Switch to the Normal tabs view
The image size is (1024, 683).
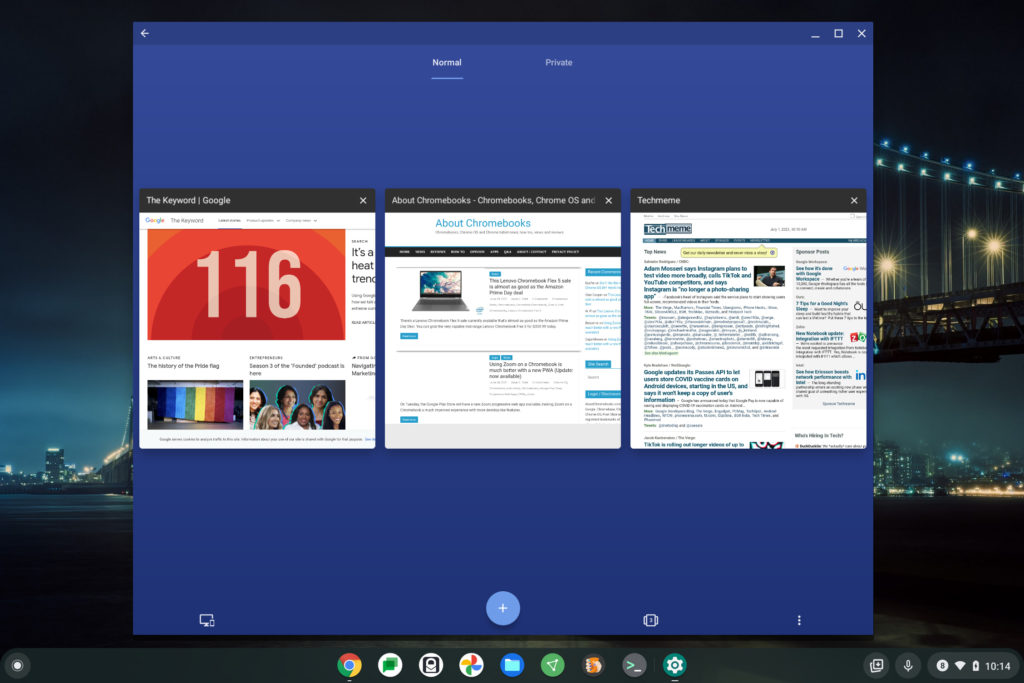(x=447, y=63)
